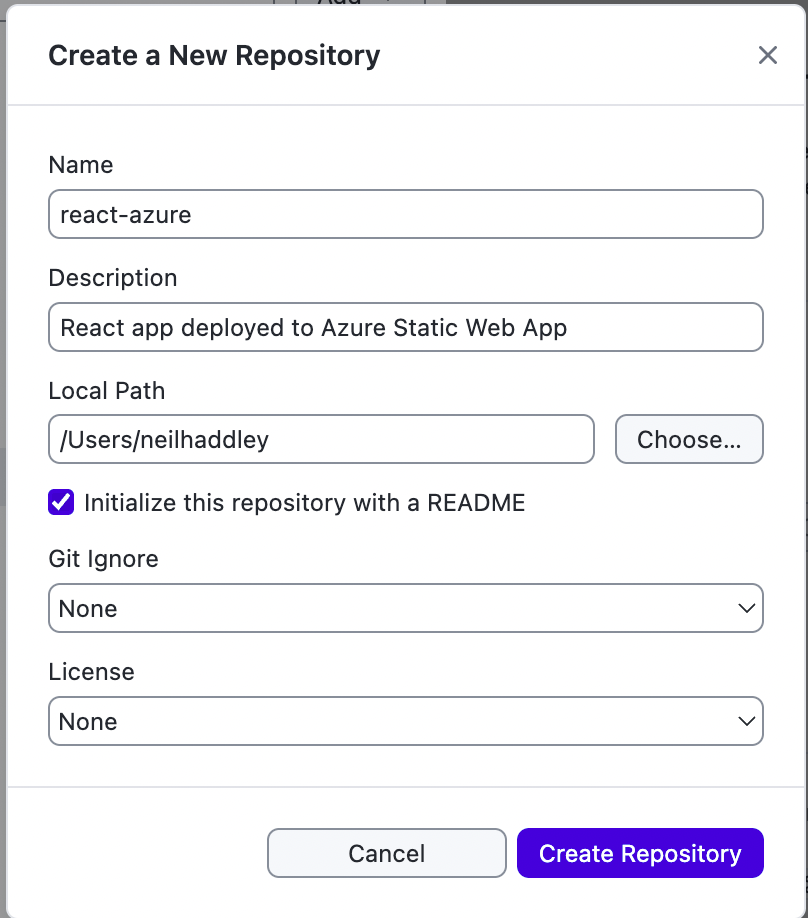
Task: Click the Name field label
Action: point(81,165)
